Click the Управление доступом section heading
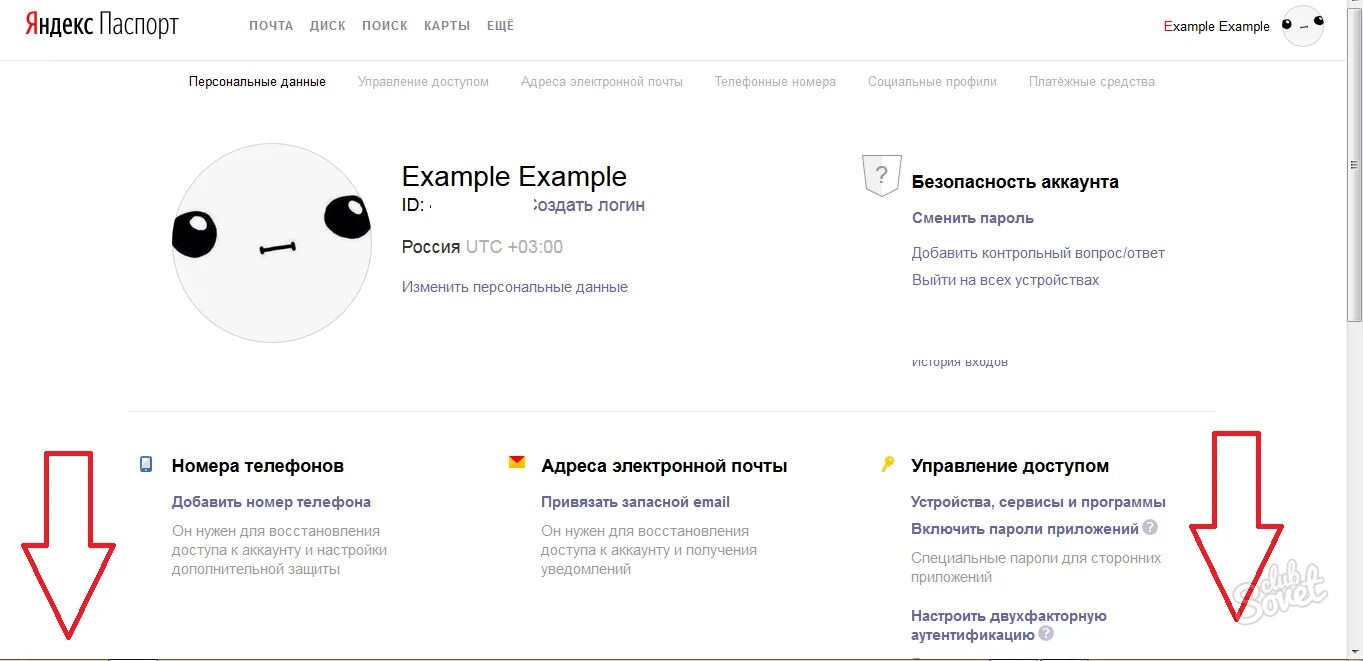The width and height of the screenshot is (1363, 661). (1010, 466)
